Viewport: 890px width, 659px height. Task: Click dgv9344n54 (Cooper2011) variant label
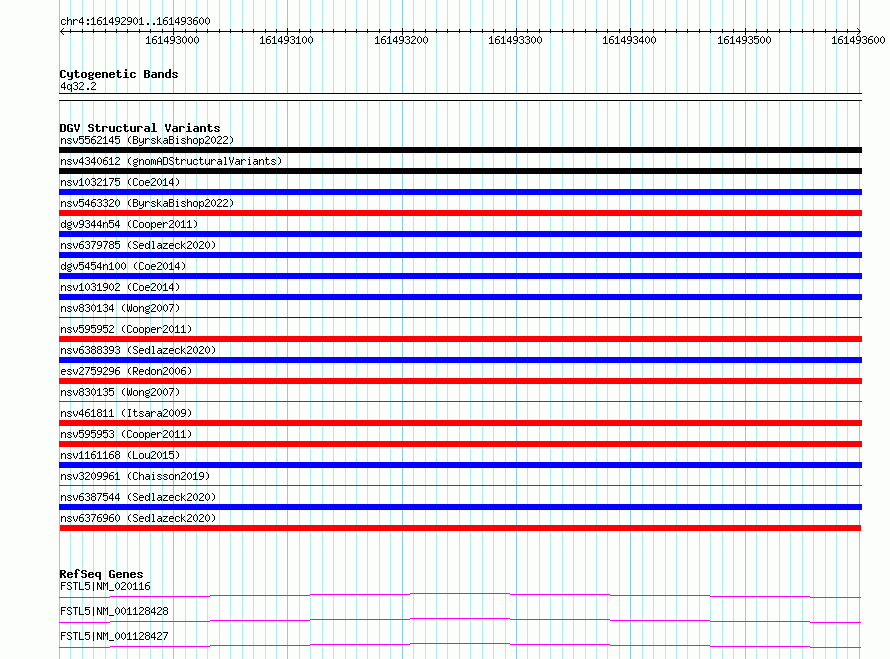click(129, 224)
